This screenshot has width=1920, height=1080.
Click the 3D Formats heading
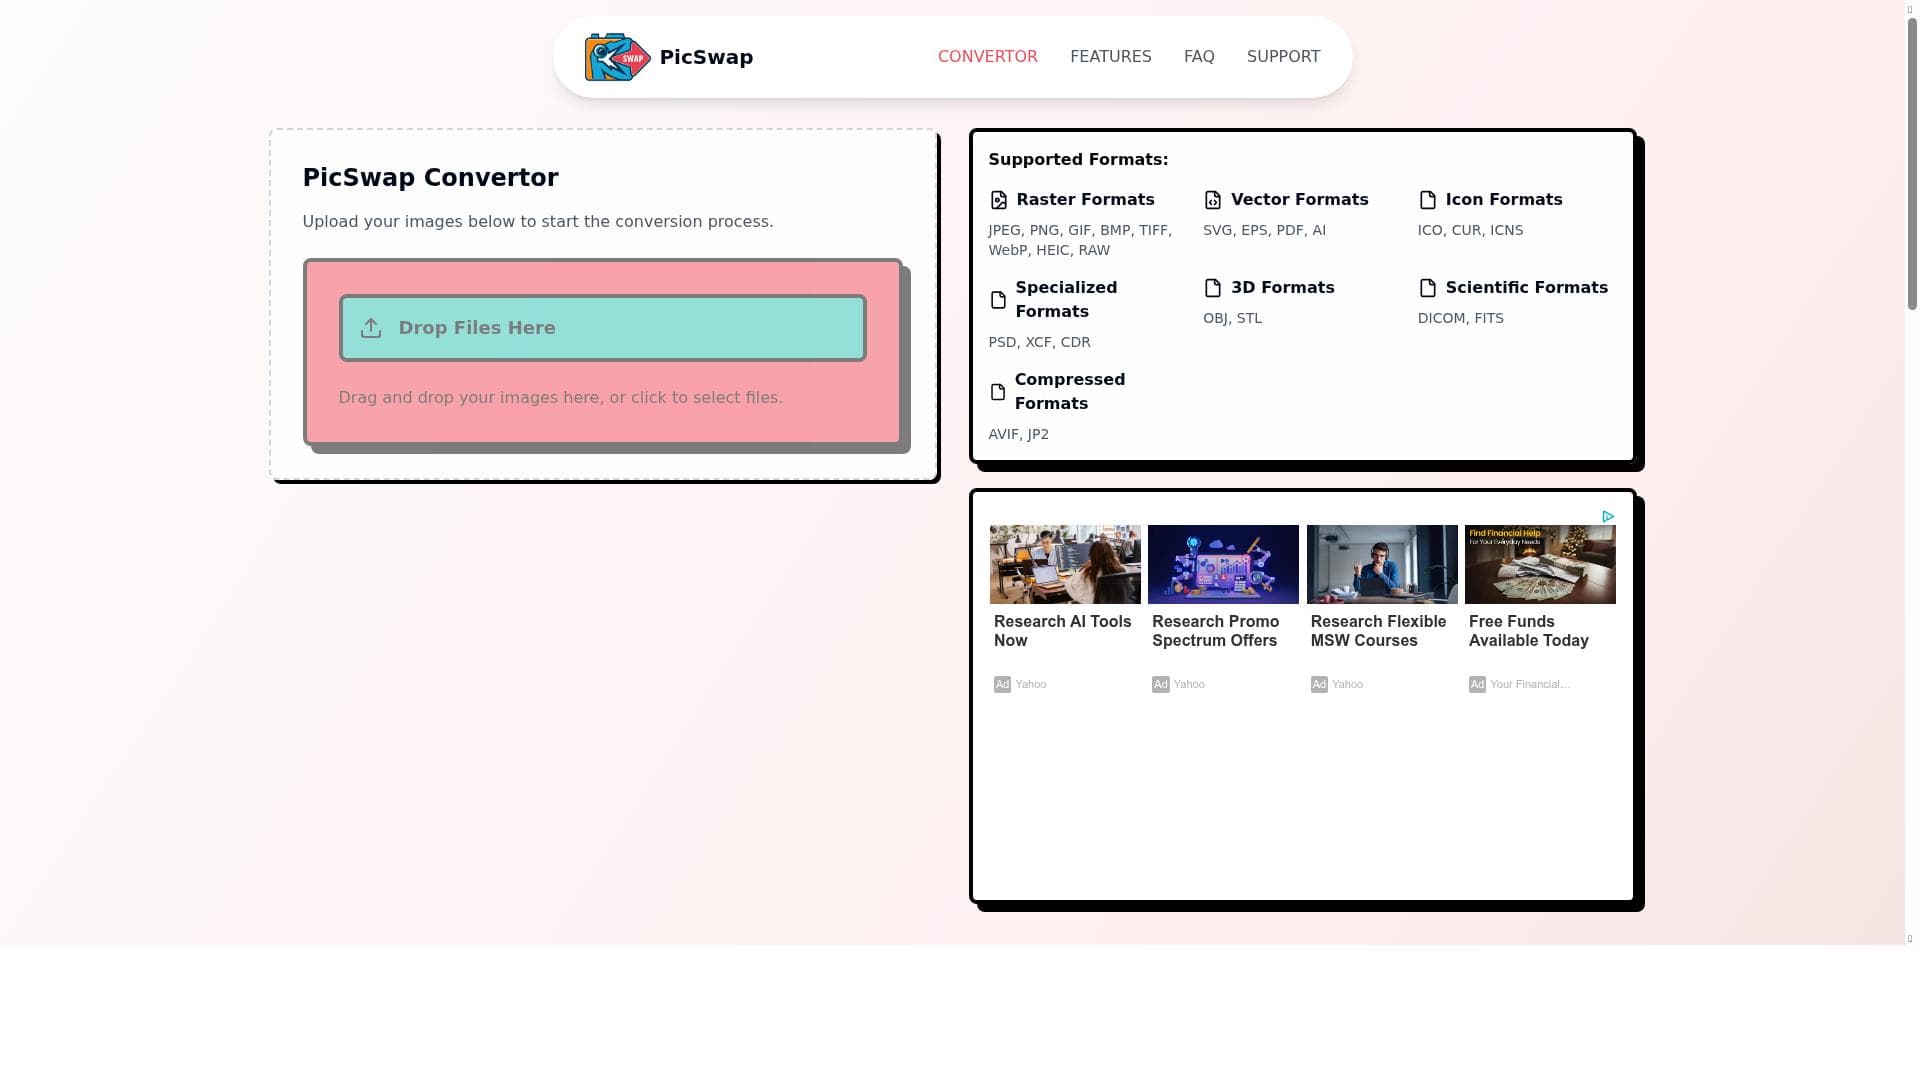click(1283, 288)
